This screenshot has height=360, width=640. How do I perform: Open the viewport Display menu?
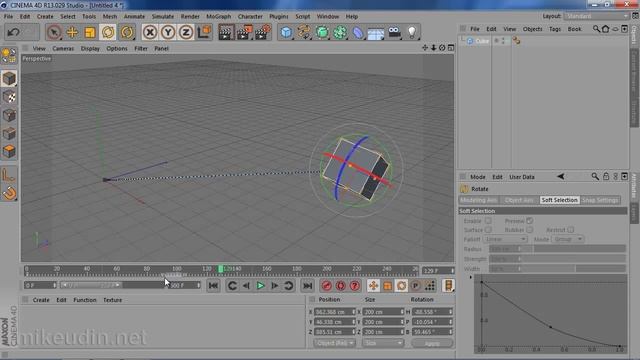[90, 49]
